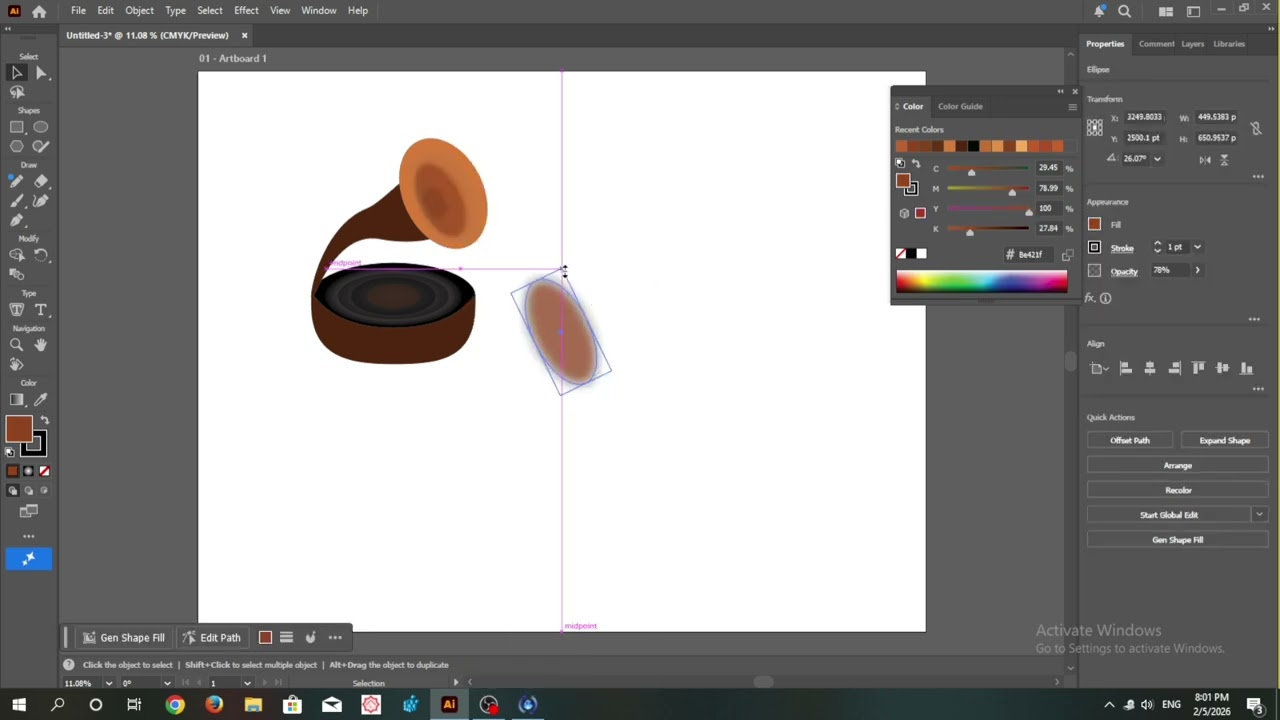
Task: Choose a reference point in the Transform grid
Action: [1095, 127]
